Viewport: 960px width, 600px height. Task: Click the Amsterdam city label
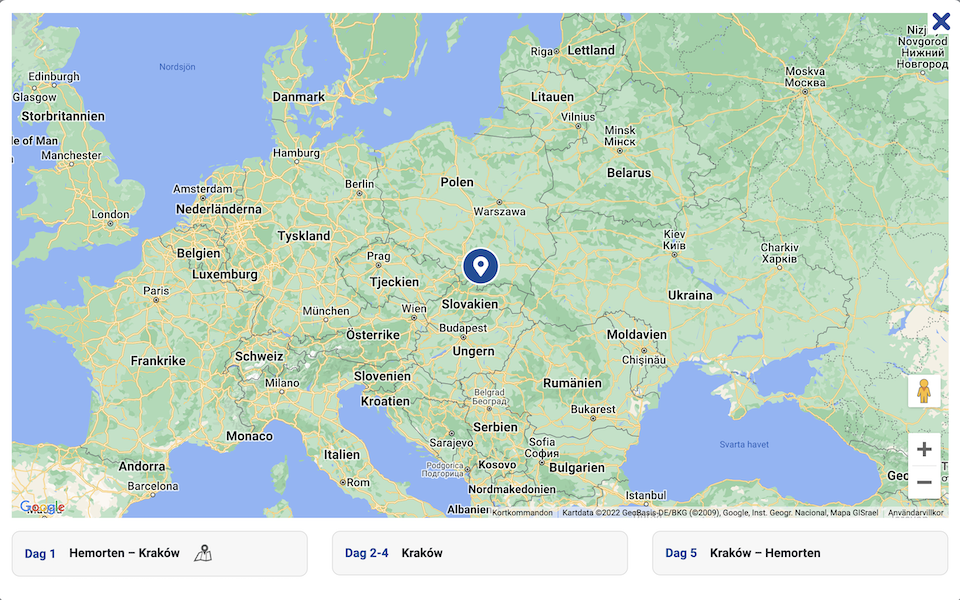pos(203,189)
